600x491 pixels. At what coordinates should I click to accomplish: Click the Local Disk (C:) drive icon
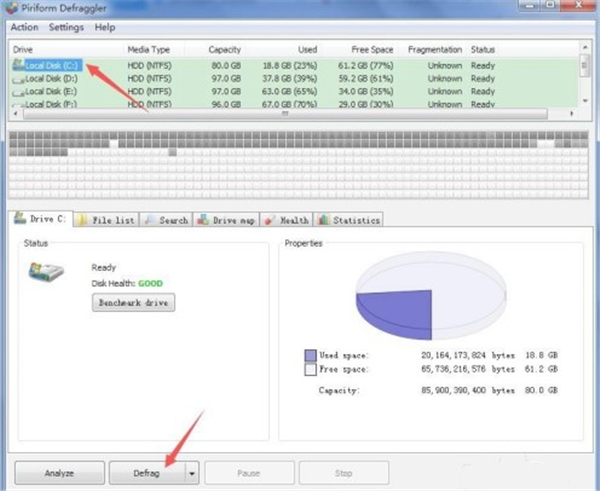[x=18, y=65]
